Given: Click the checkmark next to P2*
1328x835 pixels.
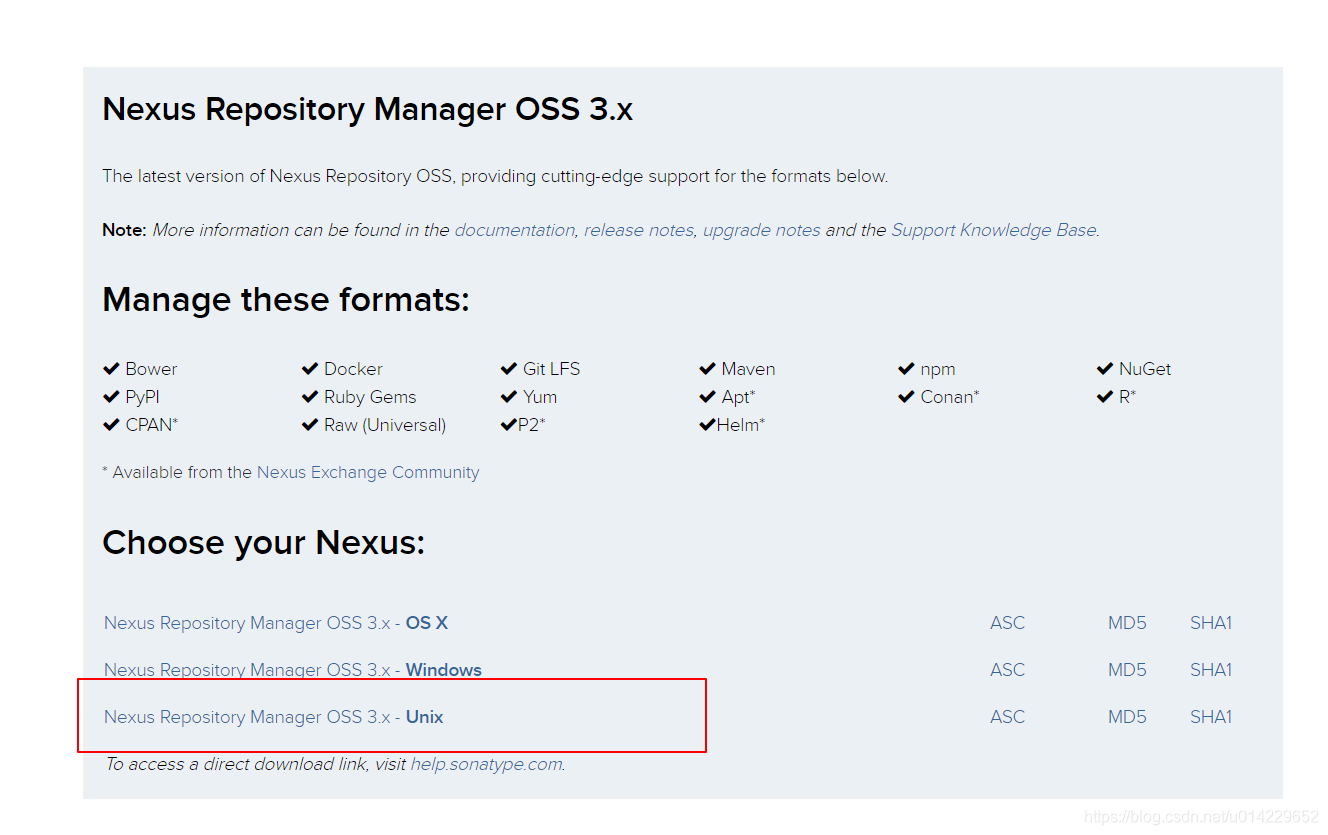Looking at the screenshot, I should pos(509,425).
